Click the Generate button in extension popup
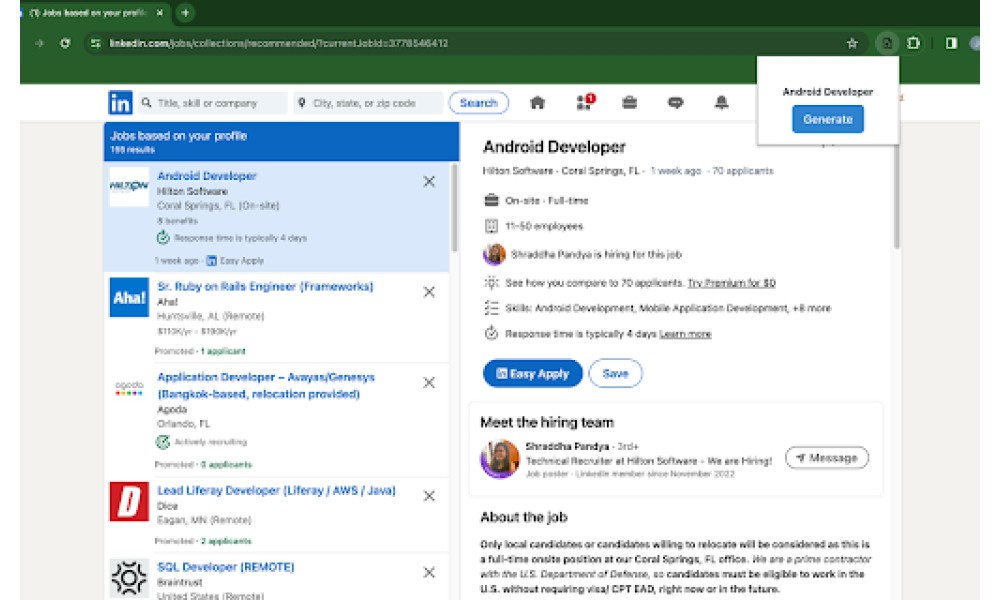 coord(828,119)
